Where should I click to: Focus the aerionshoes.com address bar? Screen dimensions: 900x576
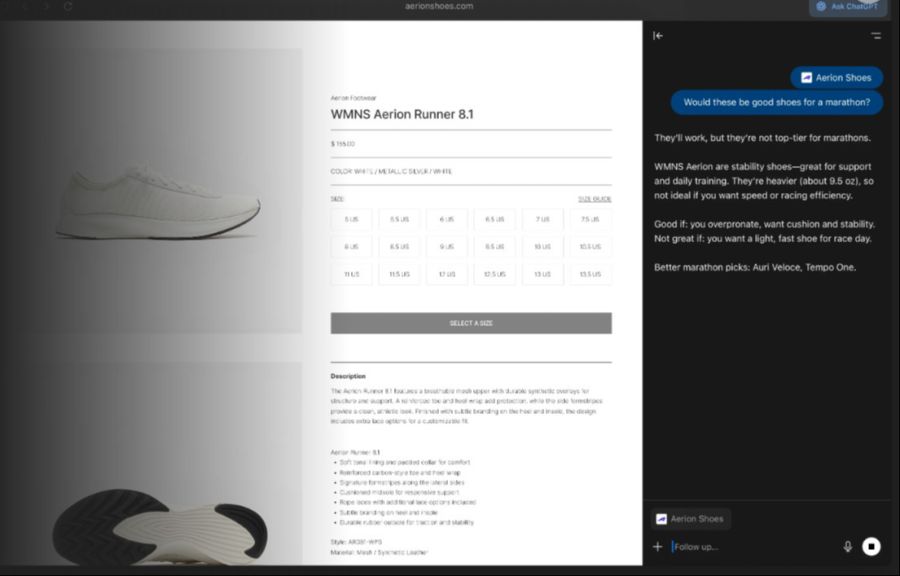(x=439, y=6)
